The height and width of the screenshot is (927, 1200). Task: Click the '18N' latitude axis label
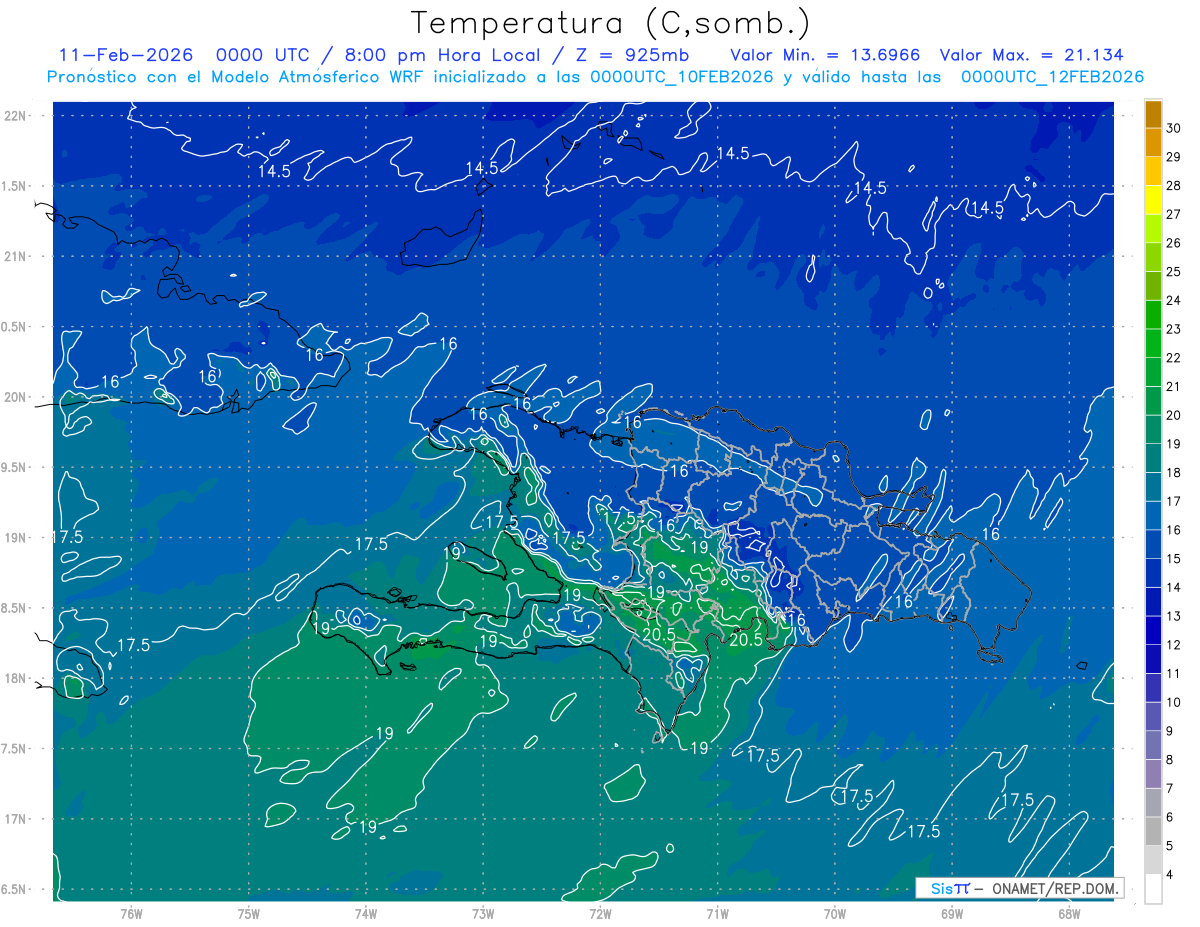pyautogui.click(x=16, y=678)
